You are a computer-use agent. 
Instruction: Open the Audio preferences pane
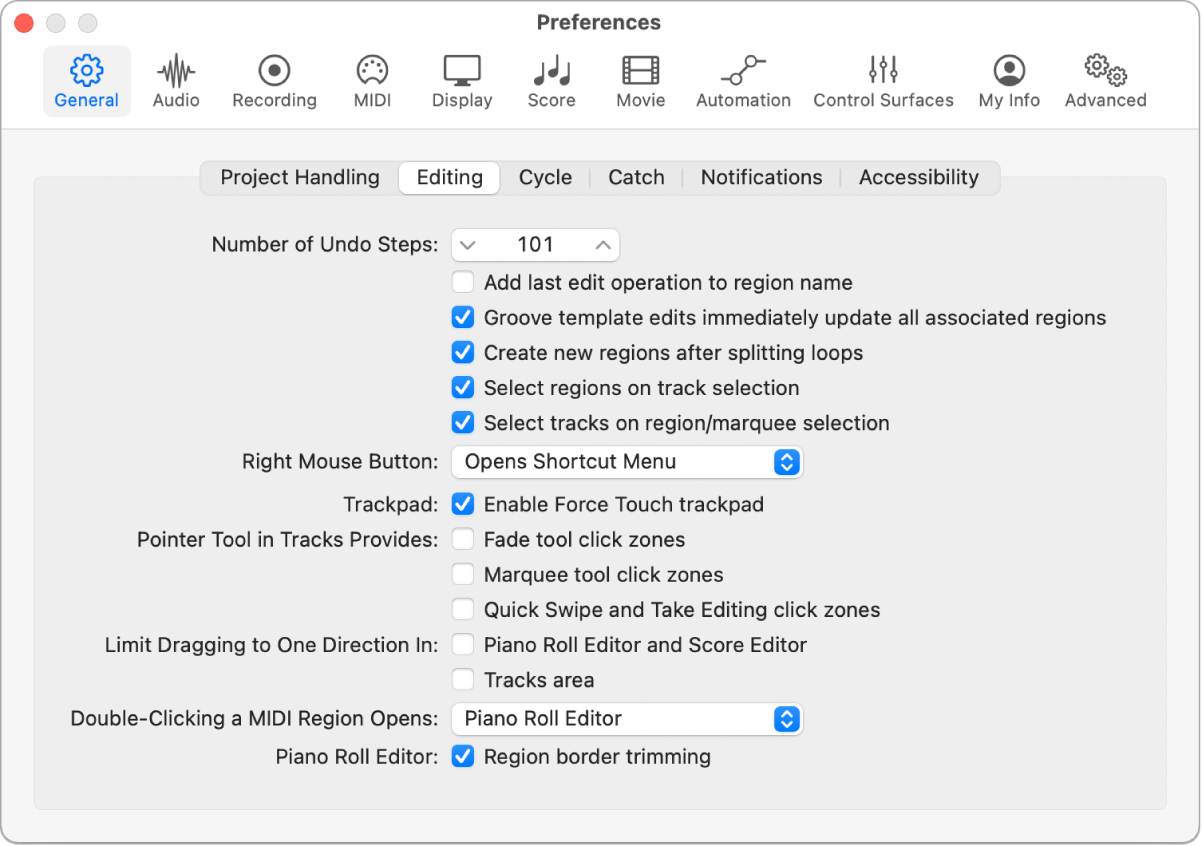(x=176, y=82)
